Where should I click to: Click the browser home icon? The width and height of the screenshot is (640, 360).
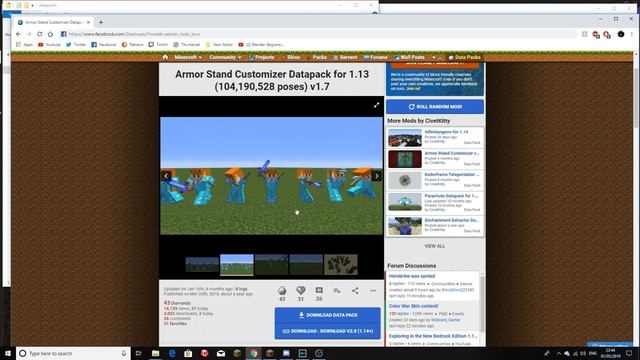(50, 34)
